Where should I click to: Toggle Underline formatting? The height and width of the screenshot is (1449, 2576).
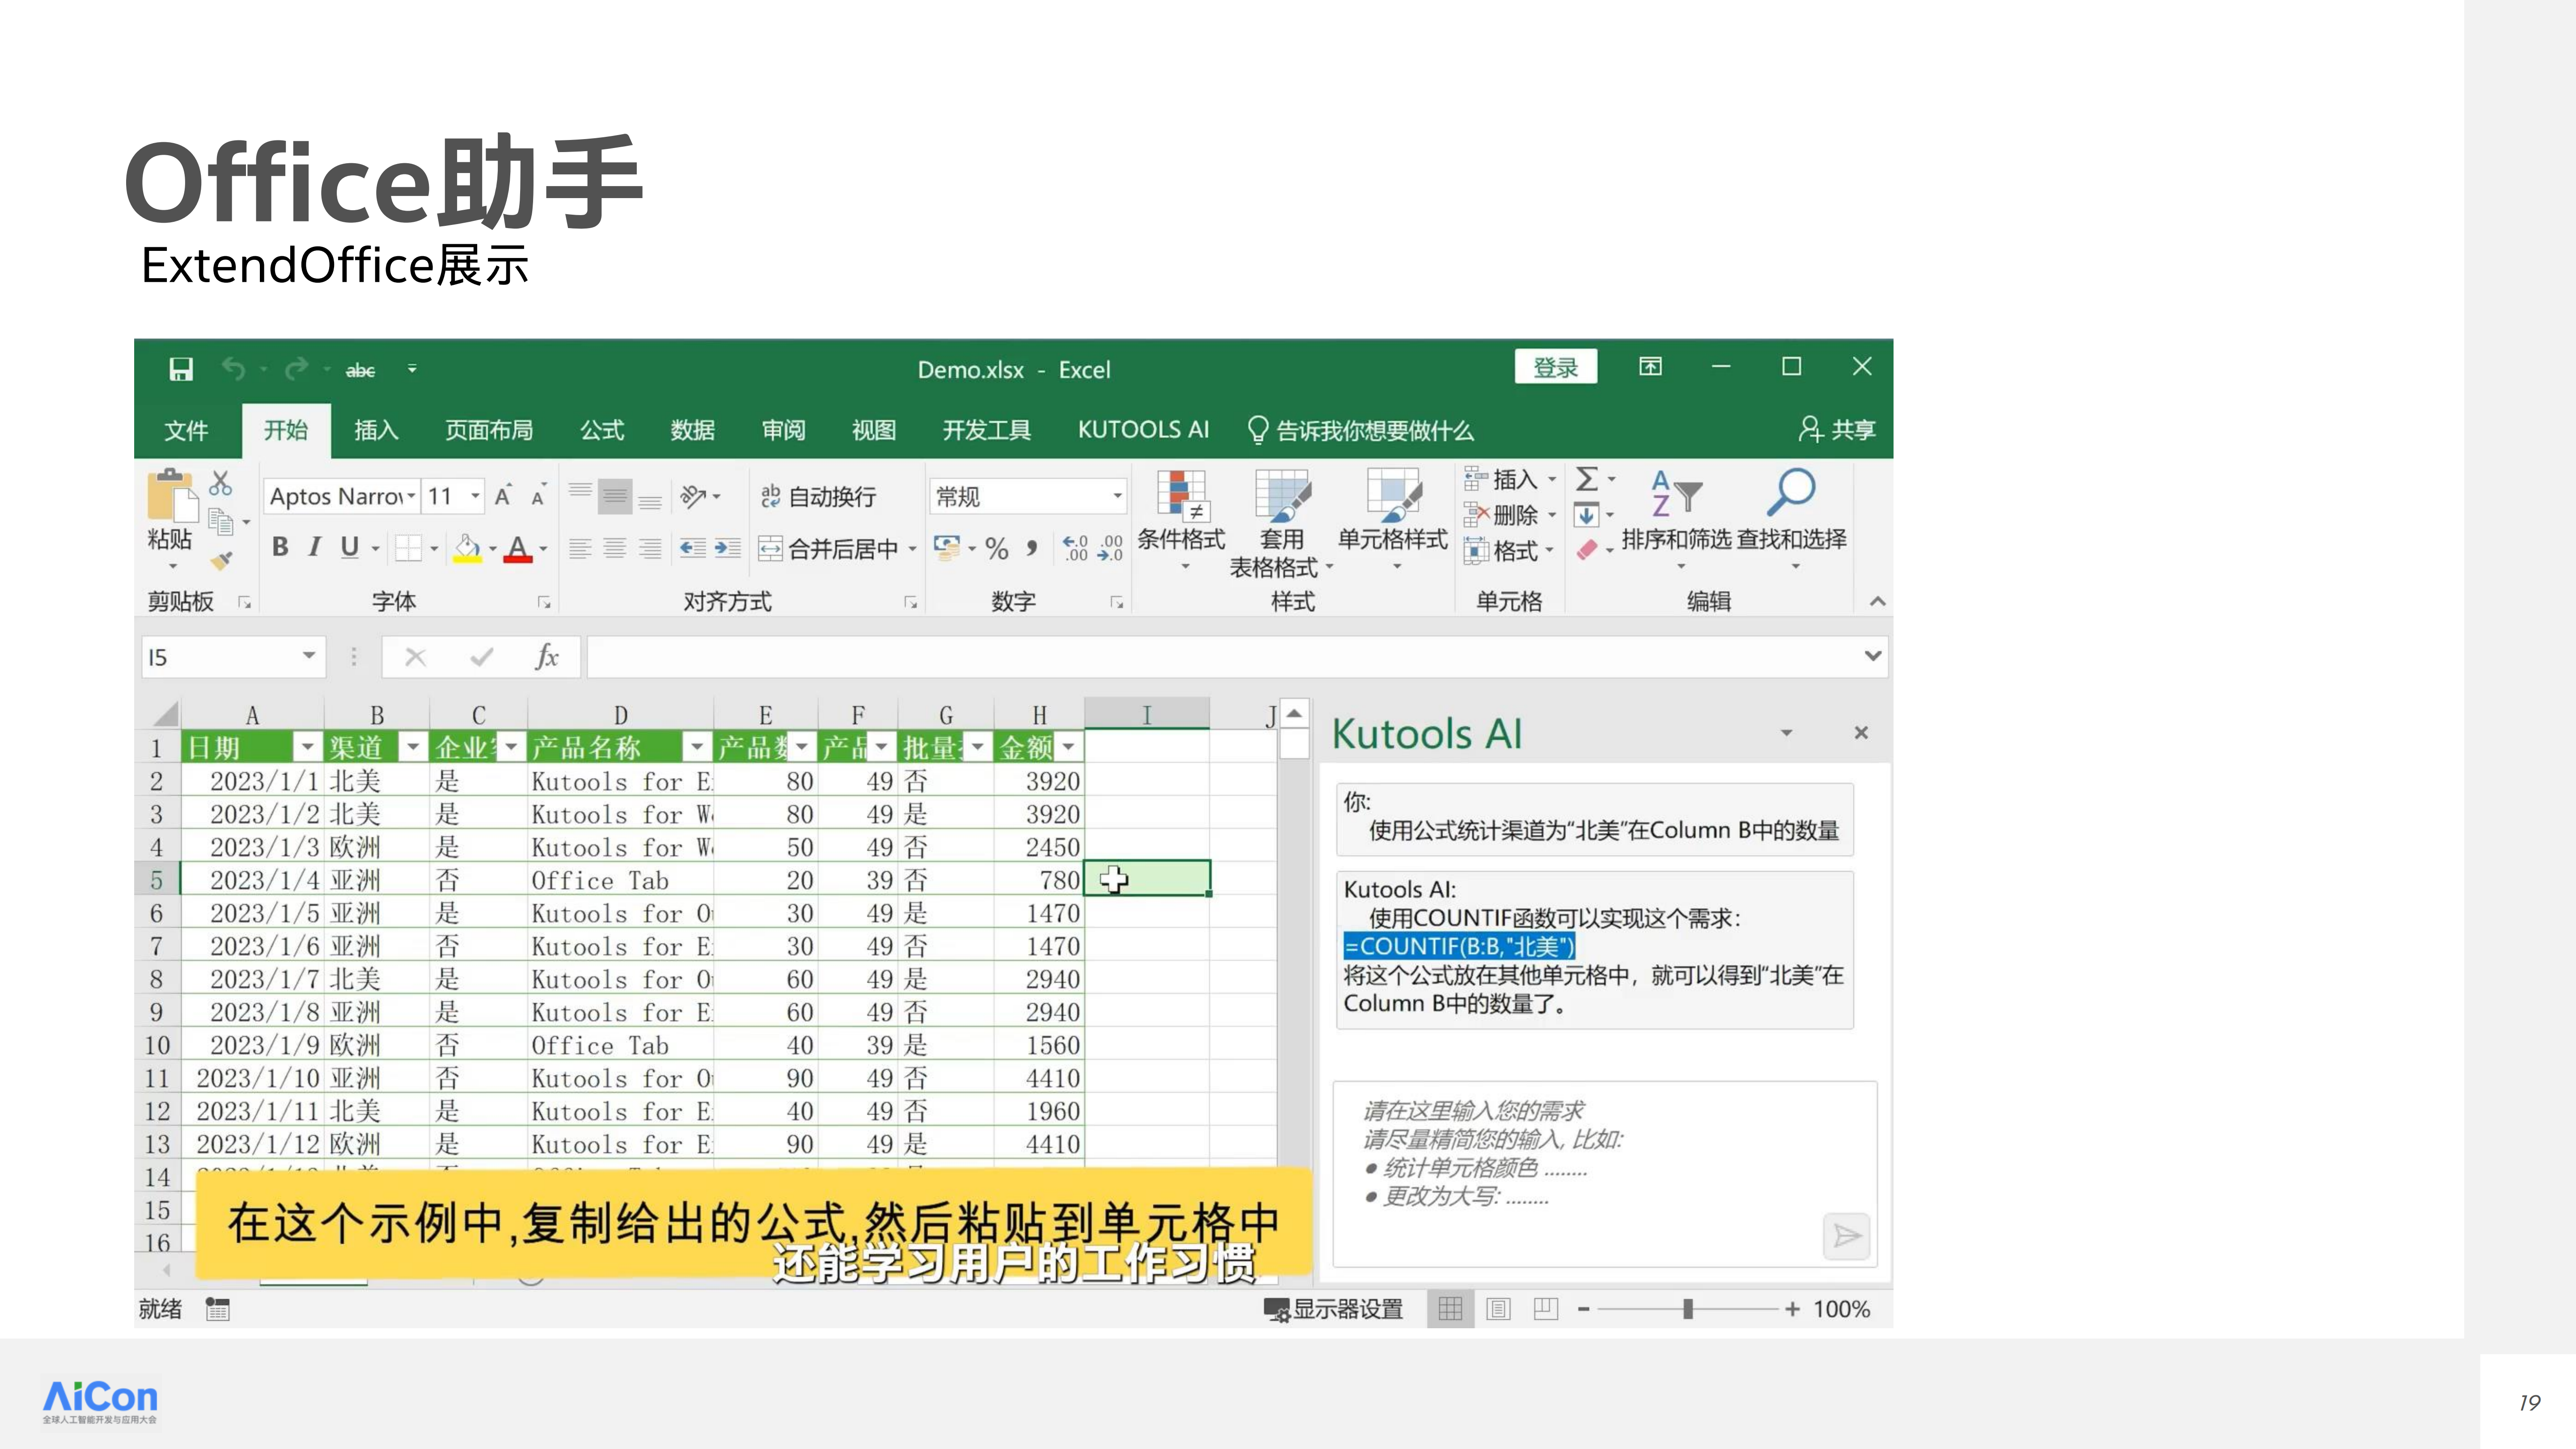[x=349, y=547]
